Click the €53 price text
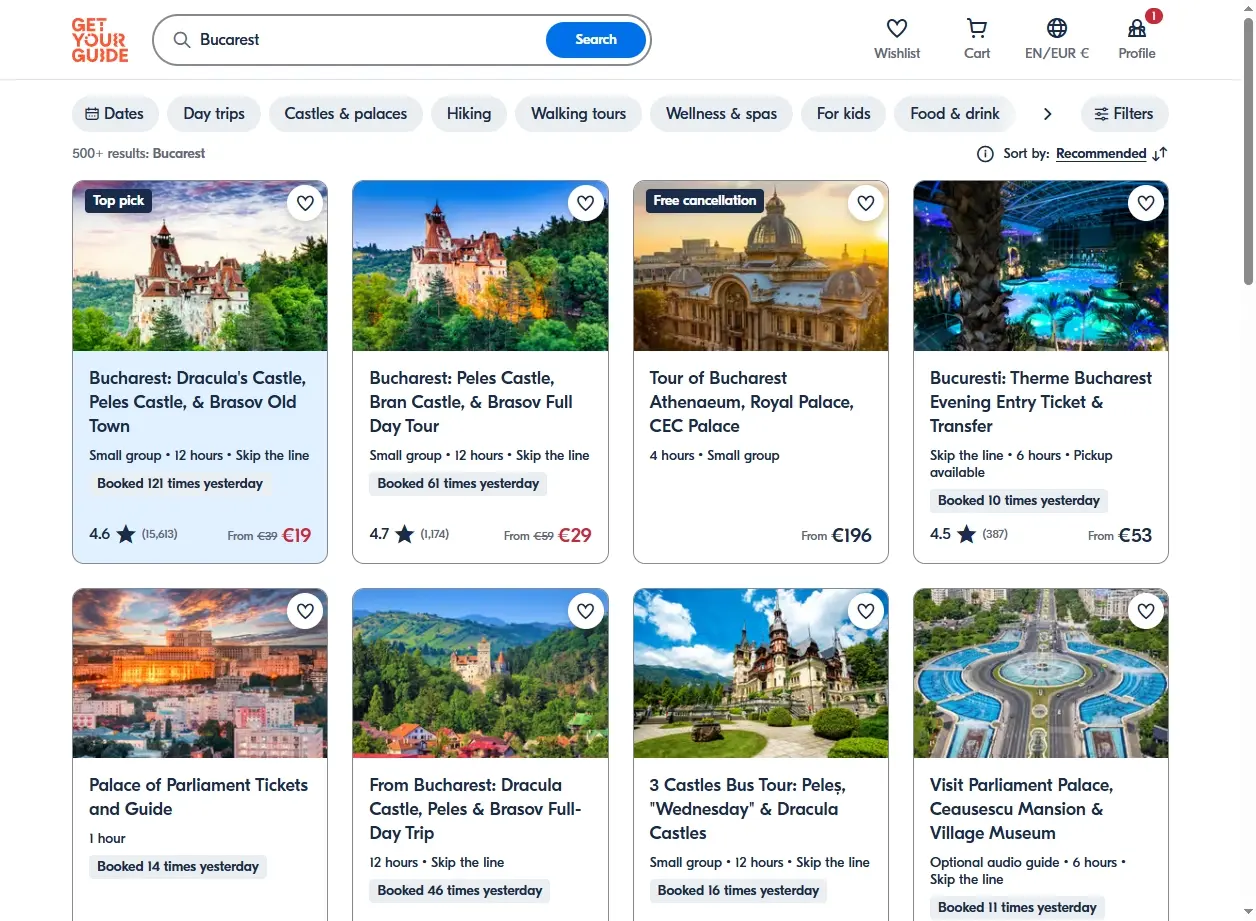Screen dimensions: 1256x921 (1135, 536)
